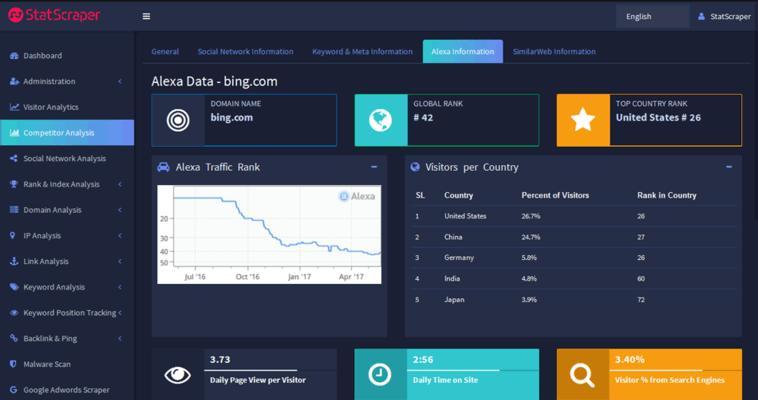Click the China row in country table
This screenshot has width=758, height=400.
point(574,237)
